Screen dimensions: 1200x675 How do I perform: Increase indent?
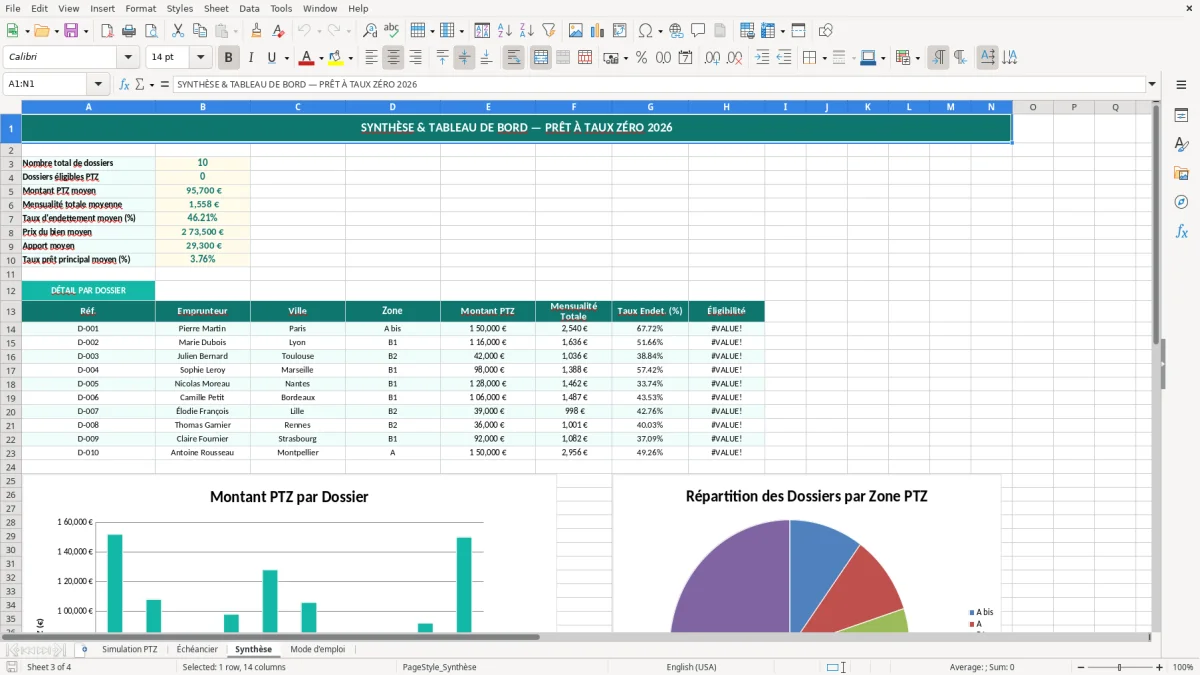tap(762, 58)
